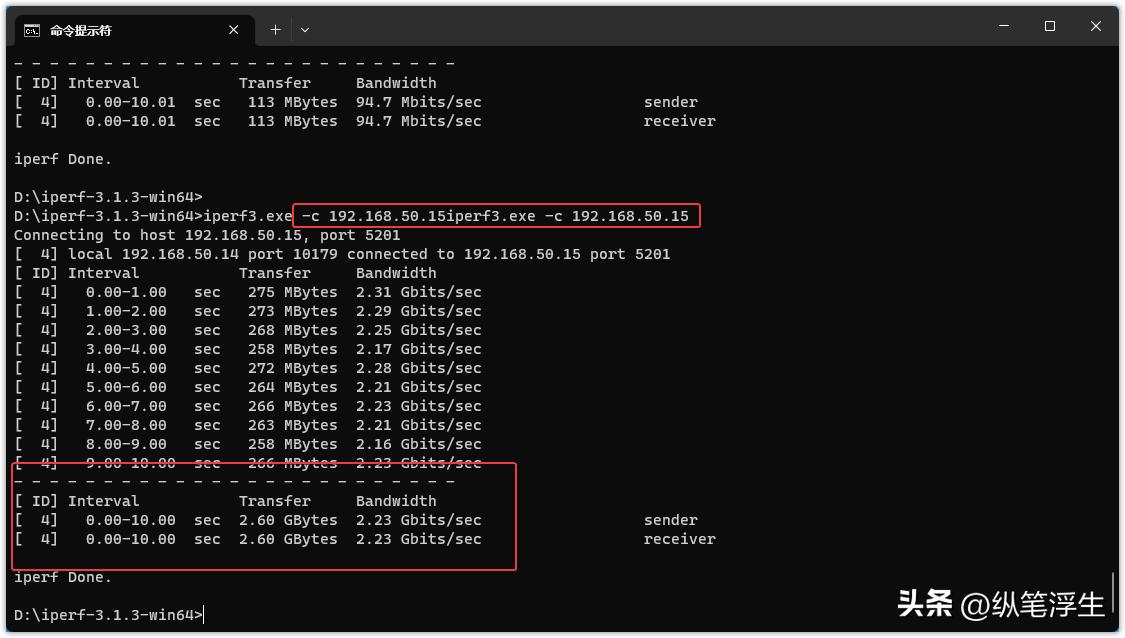The height and width of the screenshot is (638, 1125).
Task: Click the '2.28 Gbits/sec' bandwidth value
Action: (x=418, y=368)
